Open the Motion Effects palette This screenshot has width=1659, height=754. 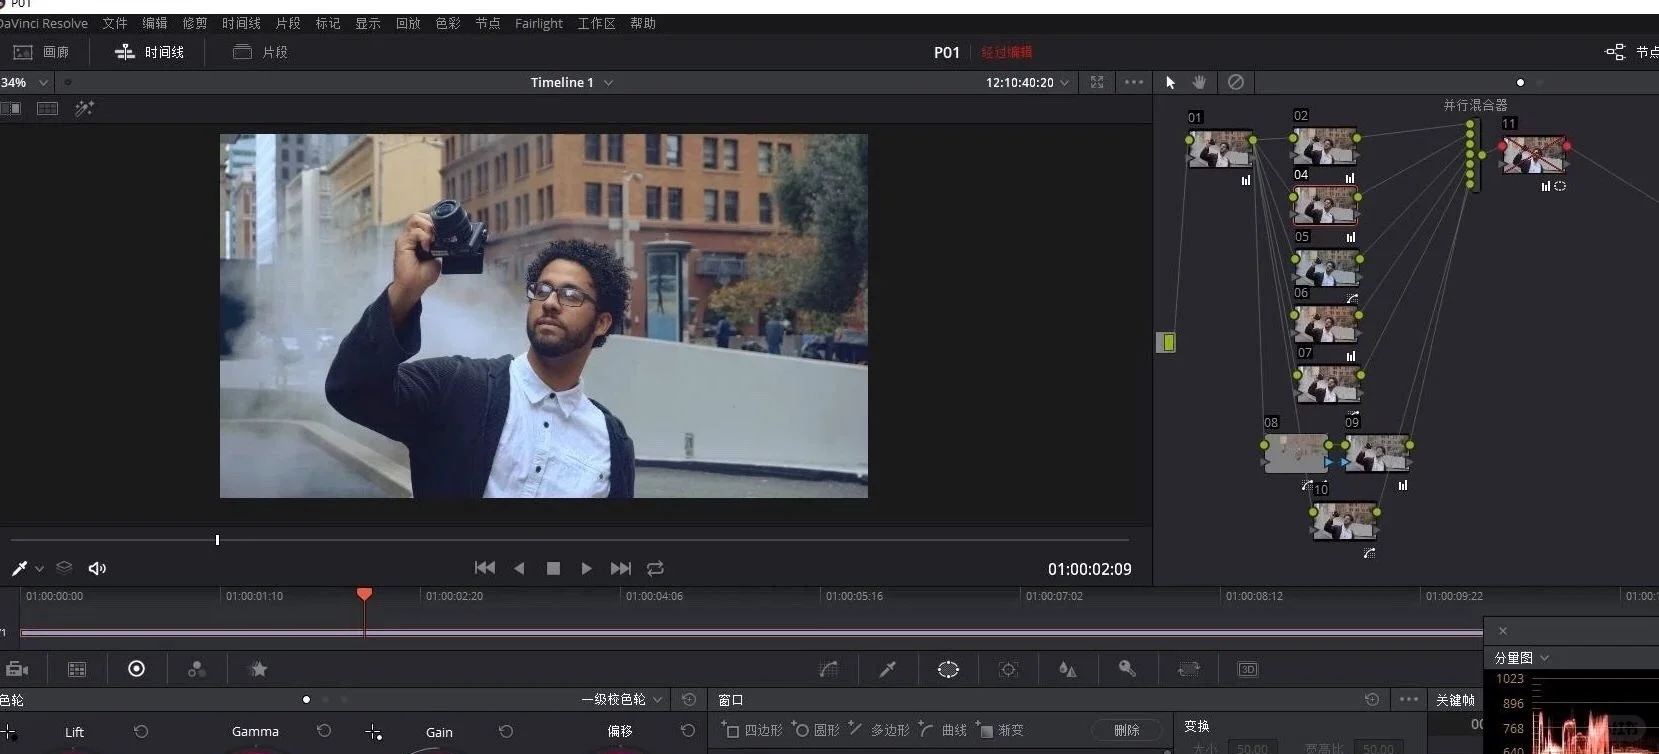258,669
